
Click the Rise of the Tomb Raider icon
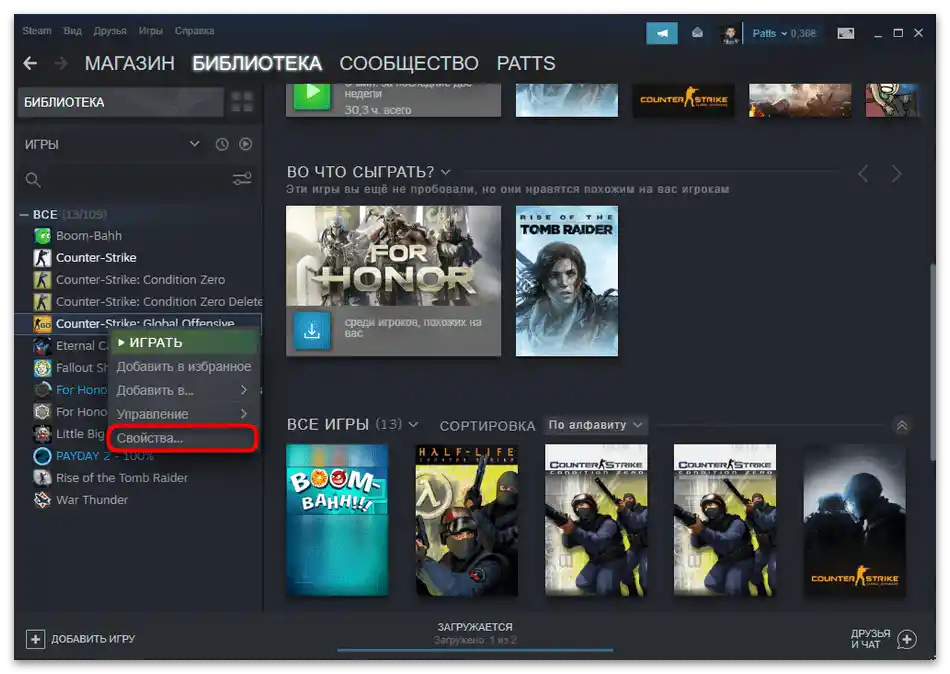point(42,478)
